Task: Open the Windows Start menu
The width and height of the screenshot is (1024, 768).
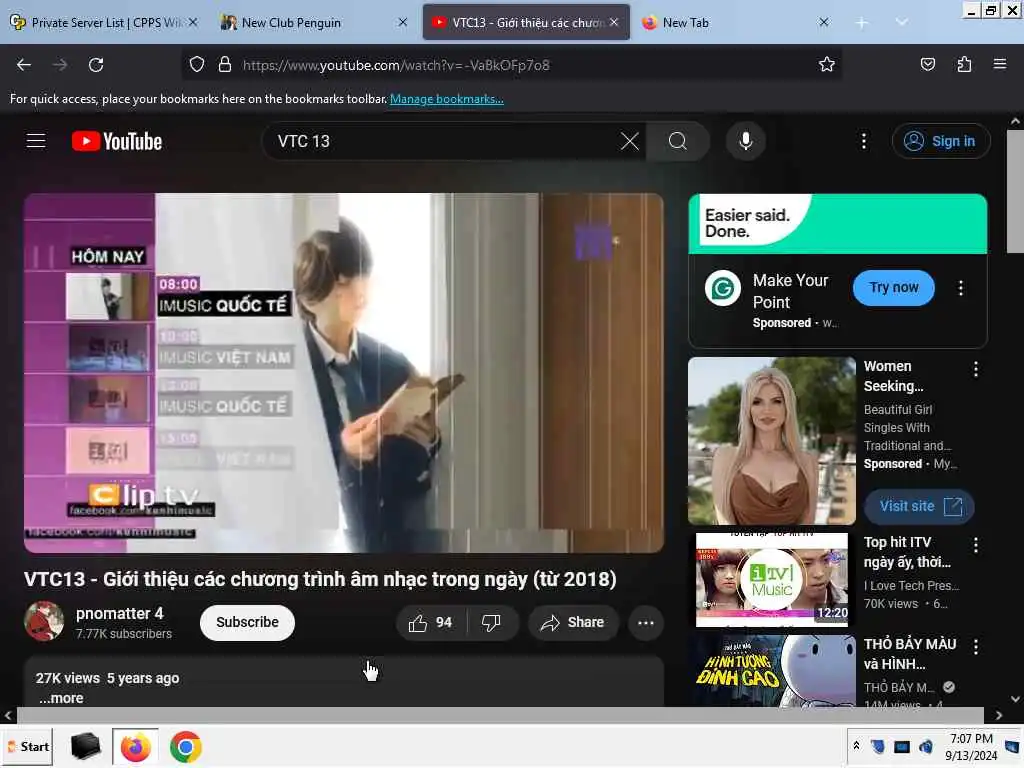Action: (x=29, y=746)
